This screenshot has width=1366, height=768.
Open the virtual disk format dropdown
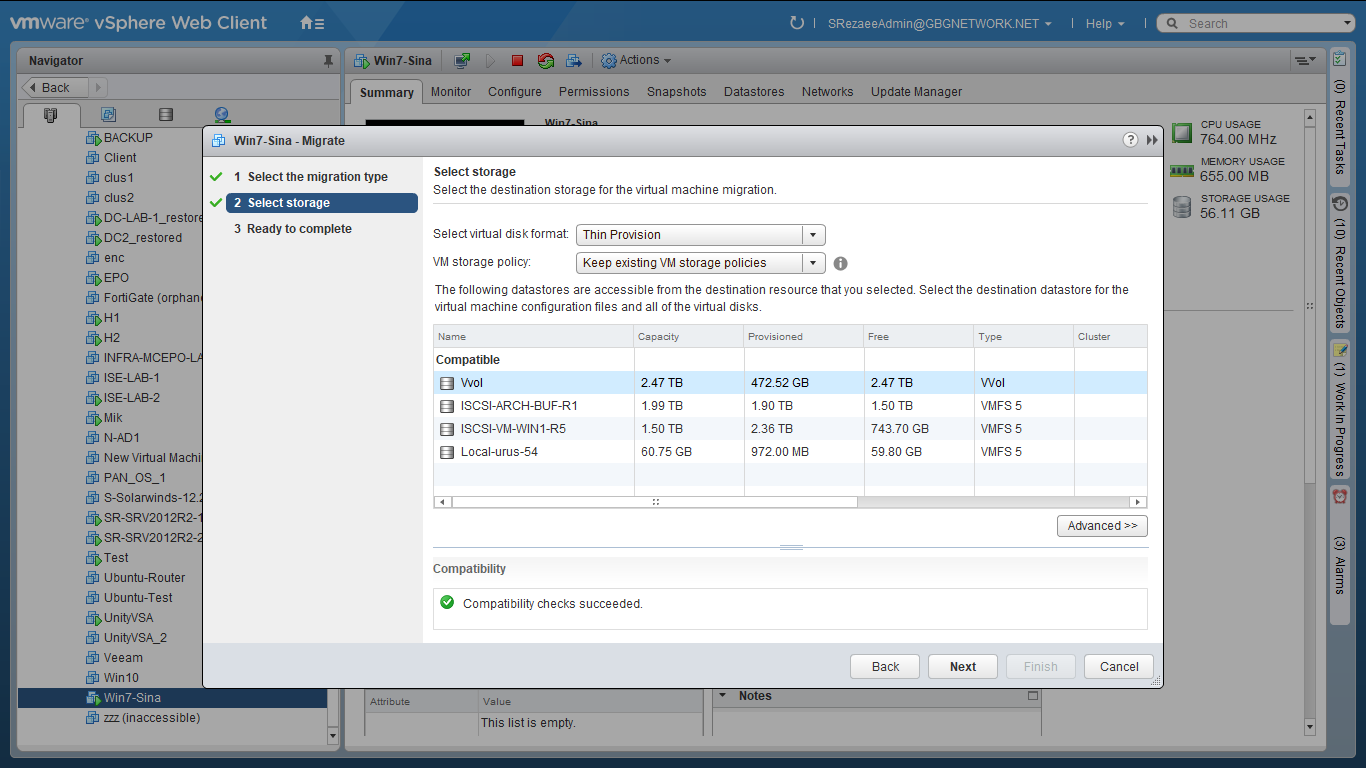coord(814,235)
